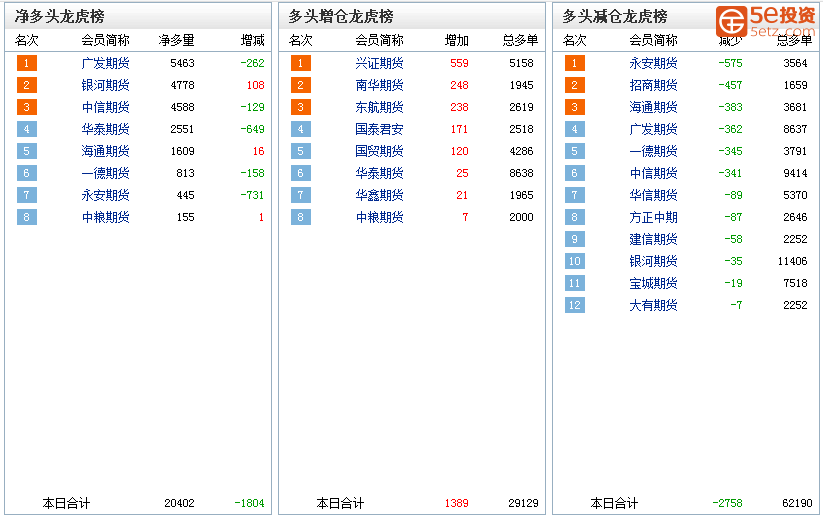Select increase value 559

click(x=459, y=64)
